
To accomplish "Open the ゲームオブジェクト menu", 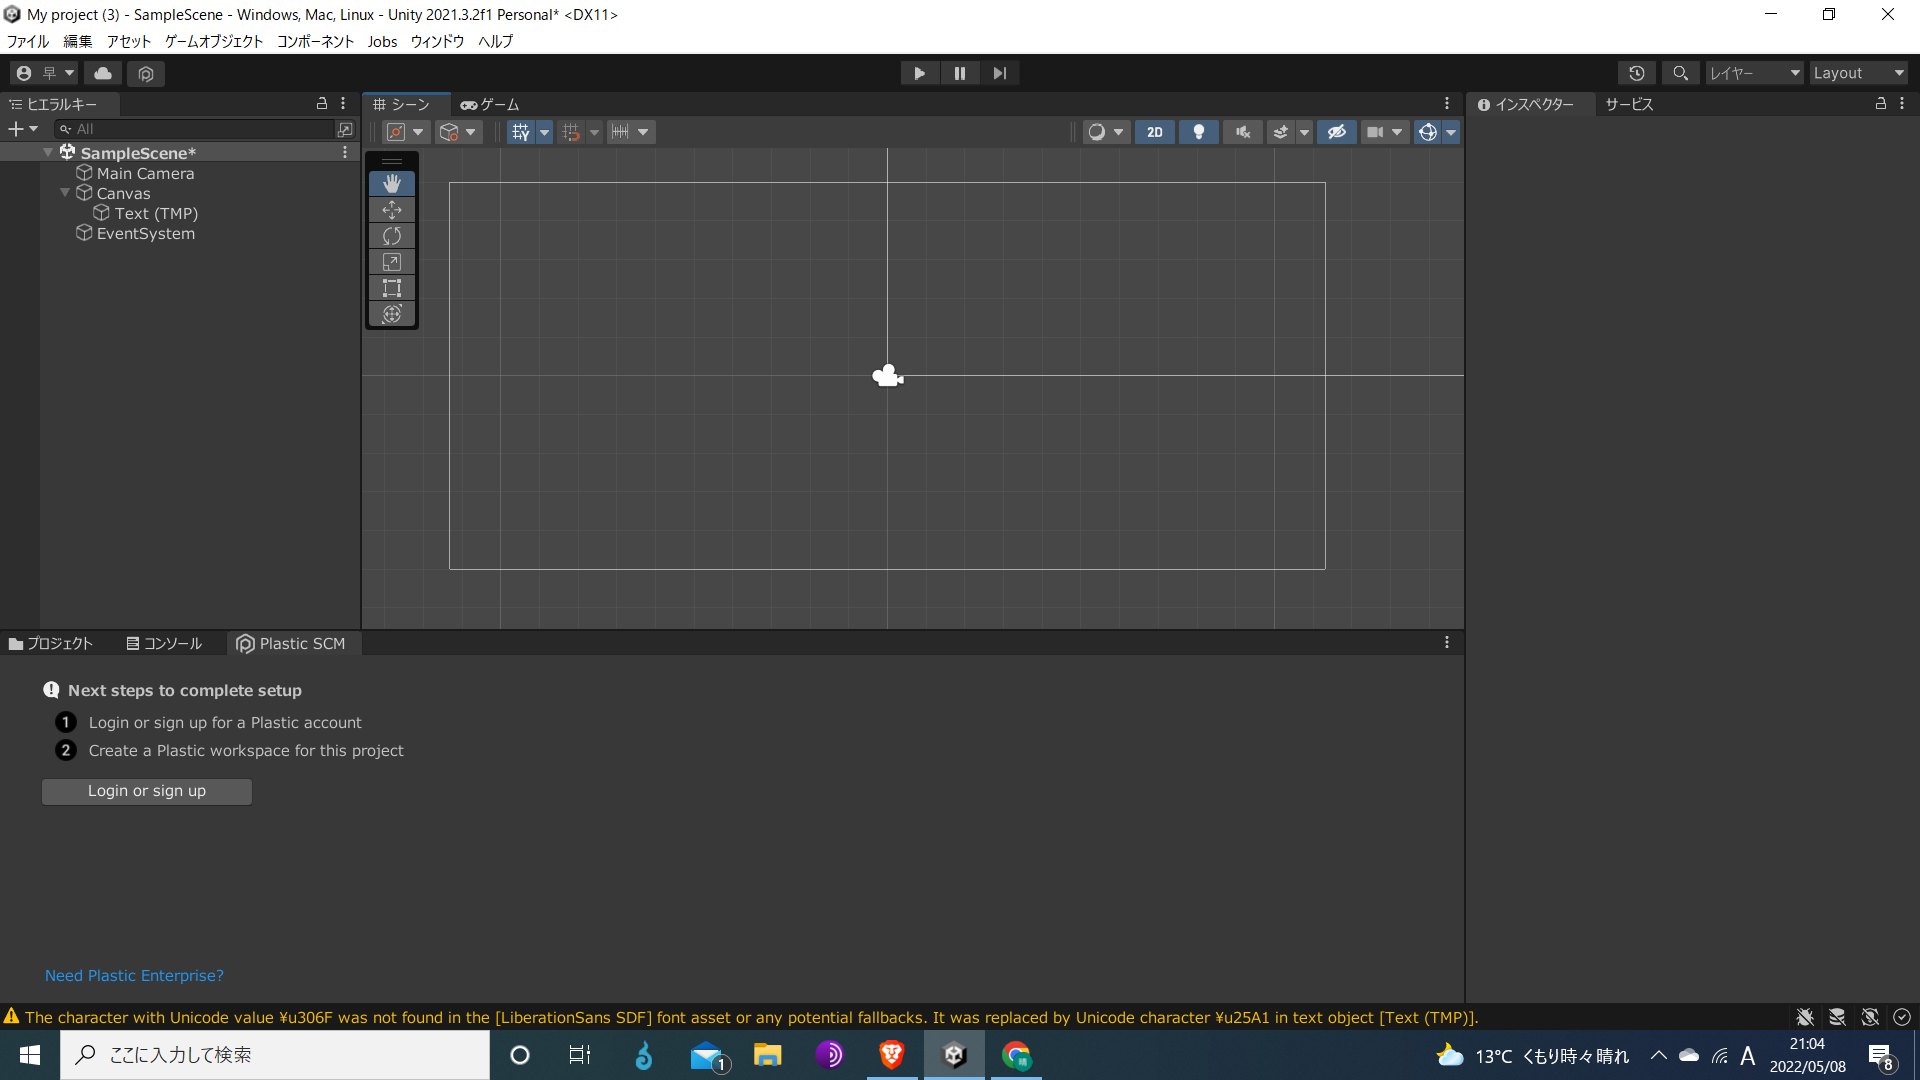I will [x=214, y=41].
